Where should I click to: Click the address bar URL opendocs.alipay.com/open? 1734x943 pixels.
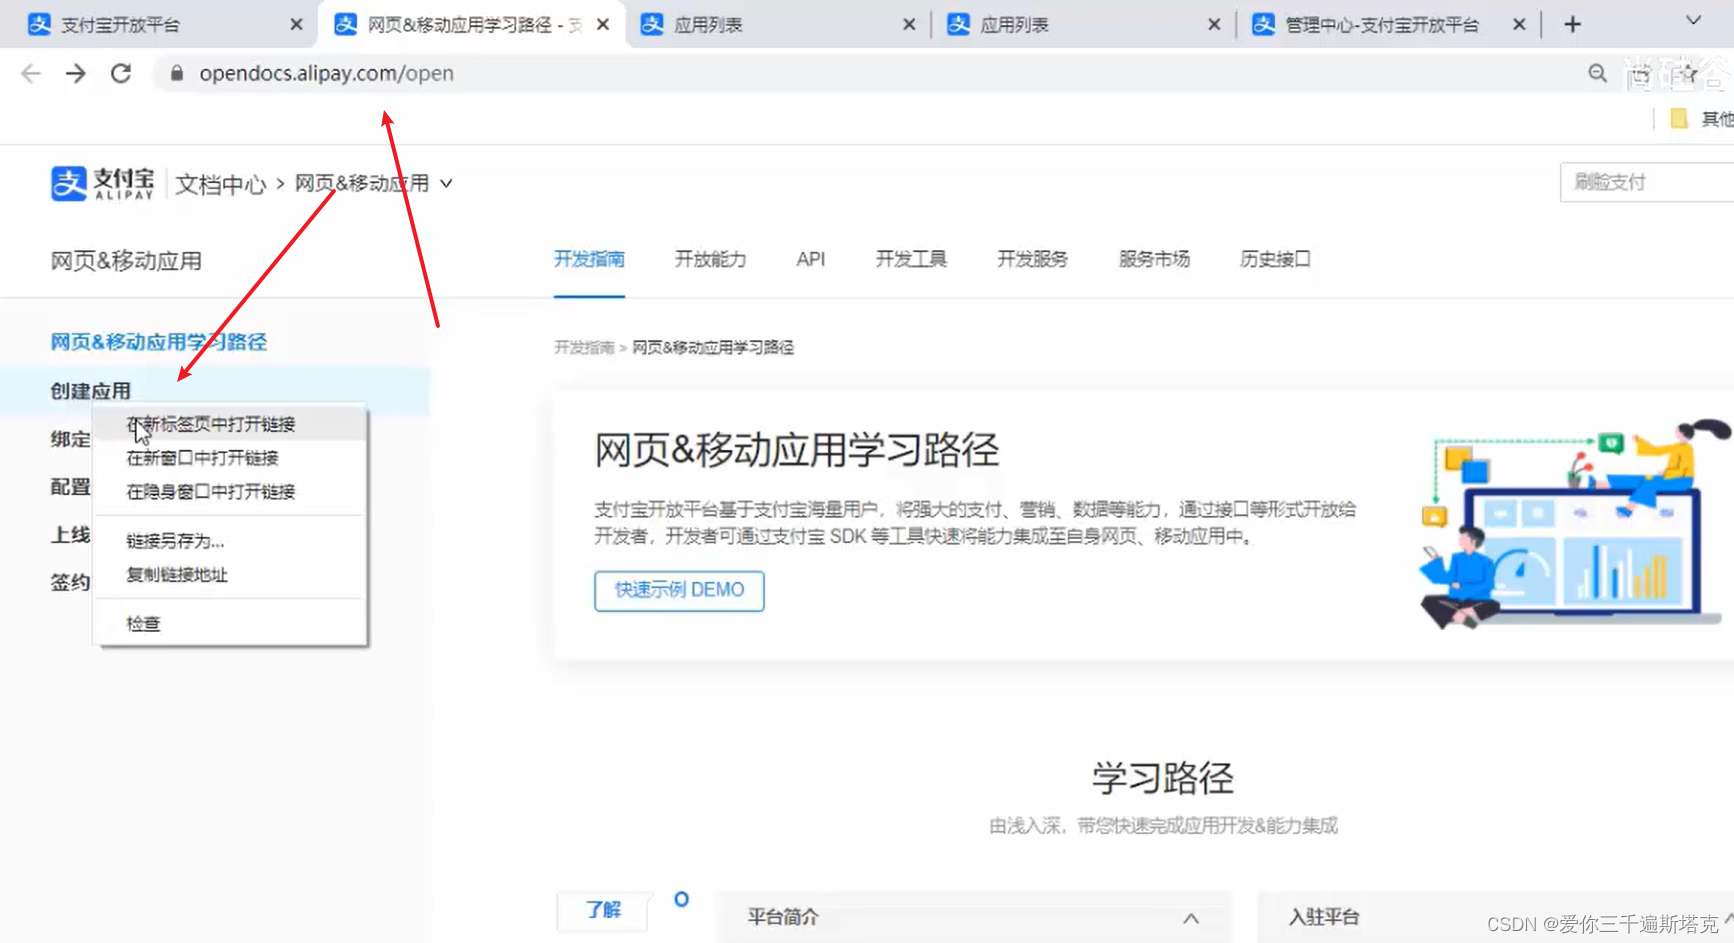tap(326, 73)
